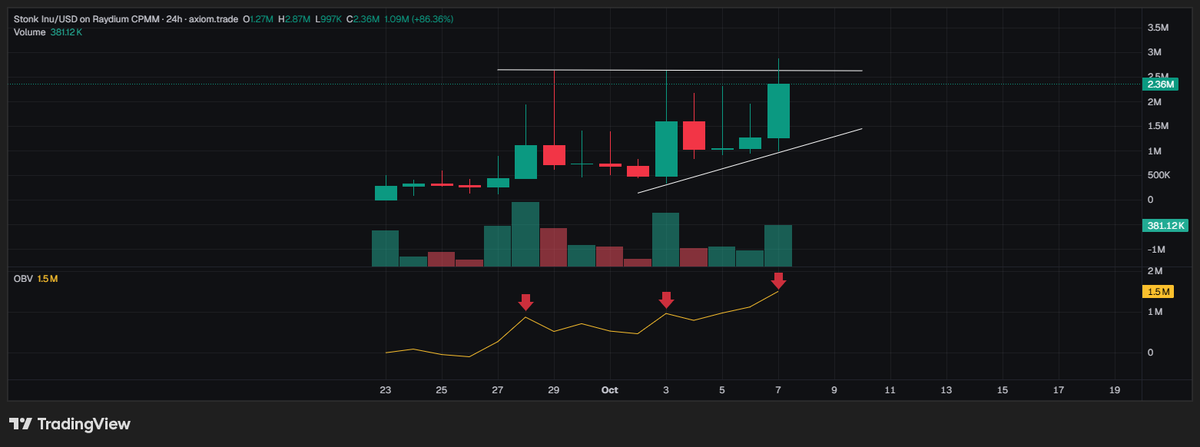Click the 13 date axis label
This screenshot has width=1200, height=447.
click(946, 389)
